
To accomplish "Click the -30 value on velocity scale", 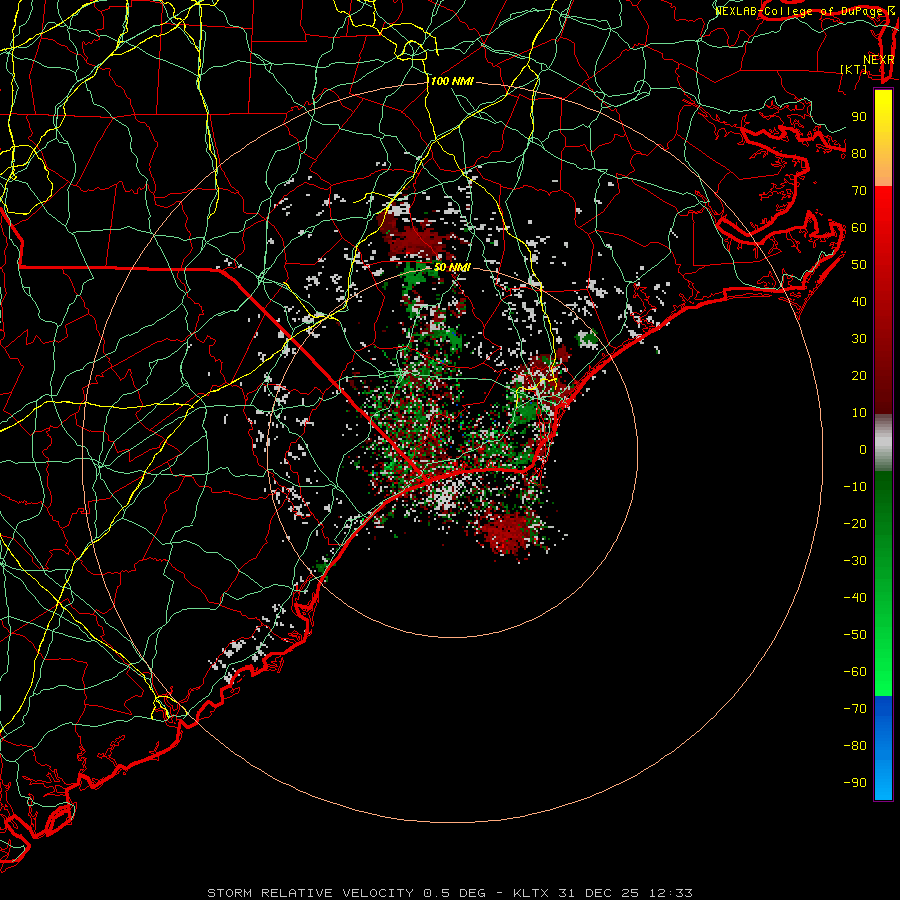I will [855, 561].
